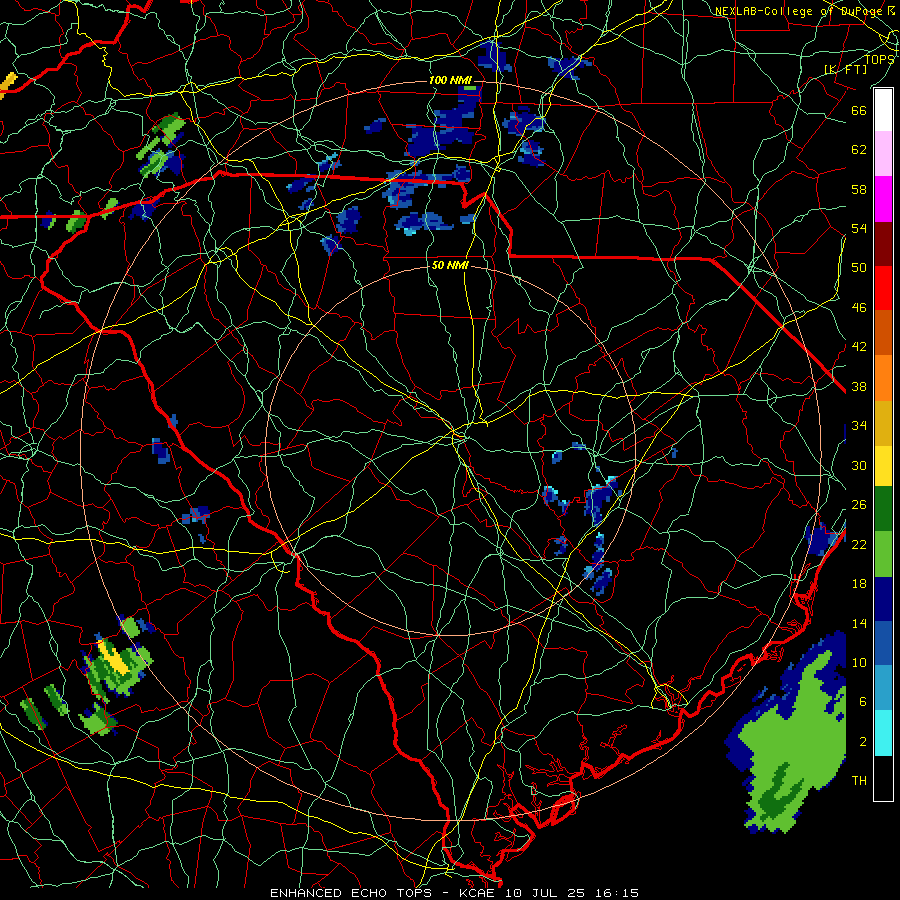
Task: Select the bright red legend swatch
Action: click(883, 288)
